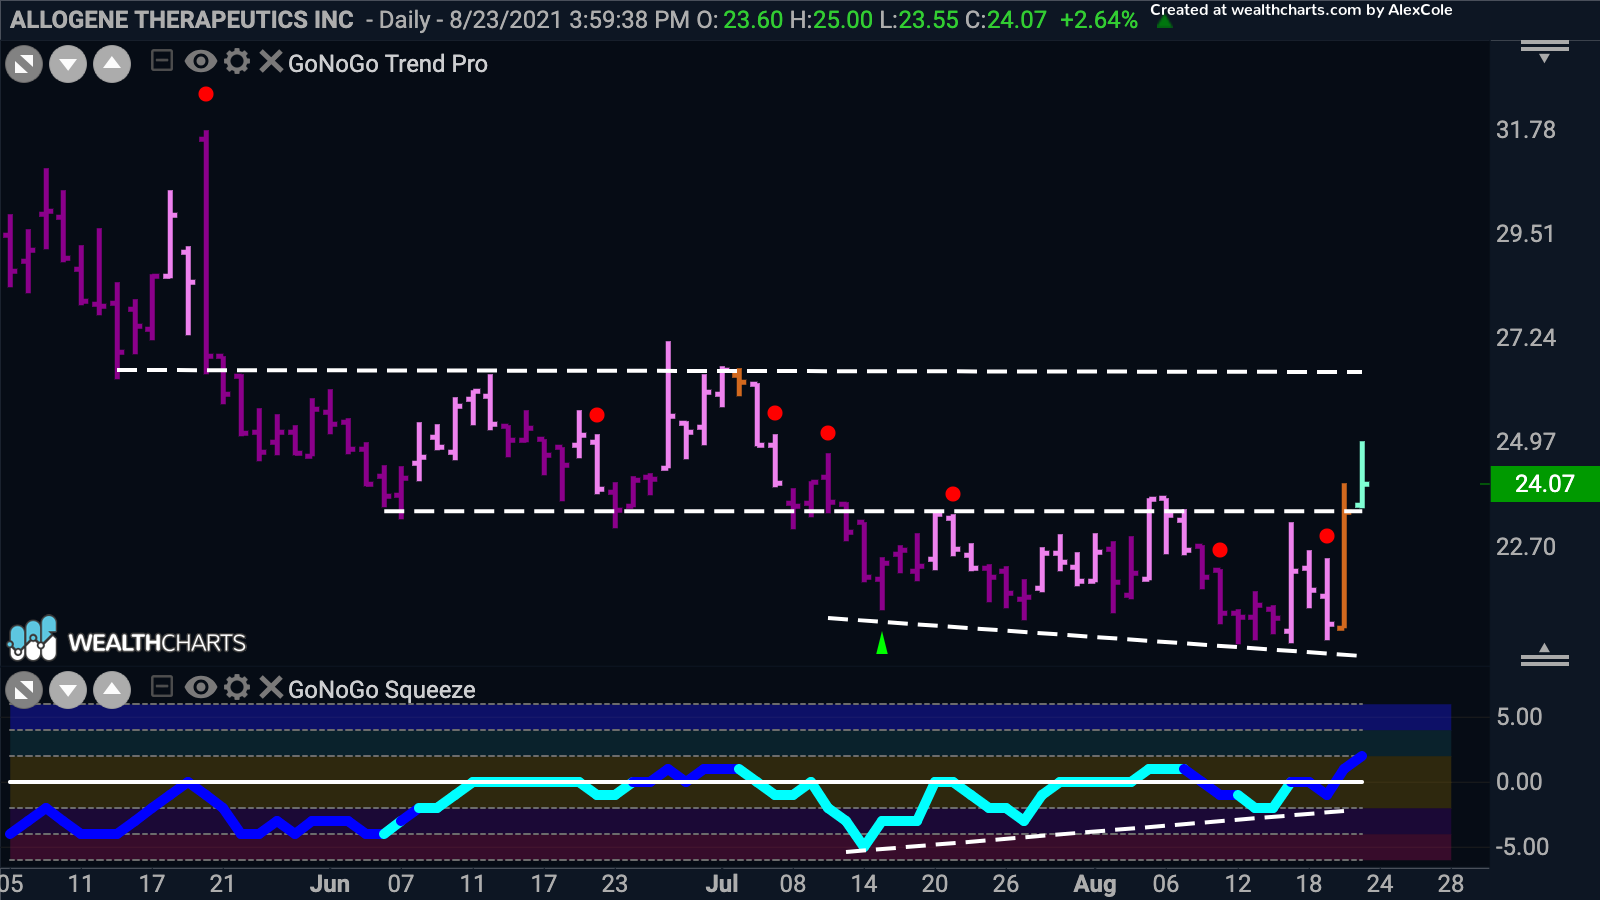1600x900 pixels.
Task: Click the red dot near Jul 08
Action: (x=775, y=413)
